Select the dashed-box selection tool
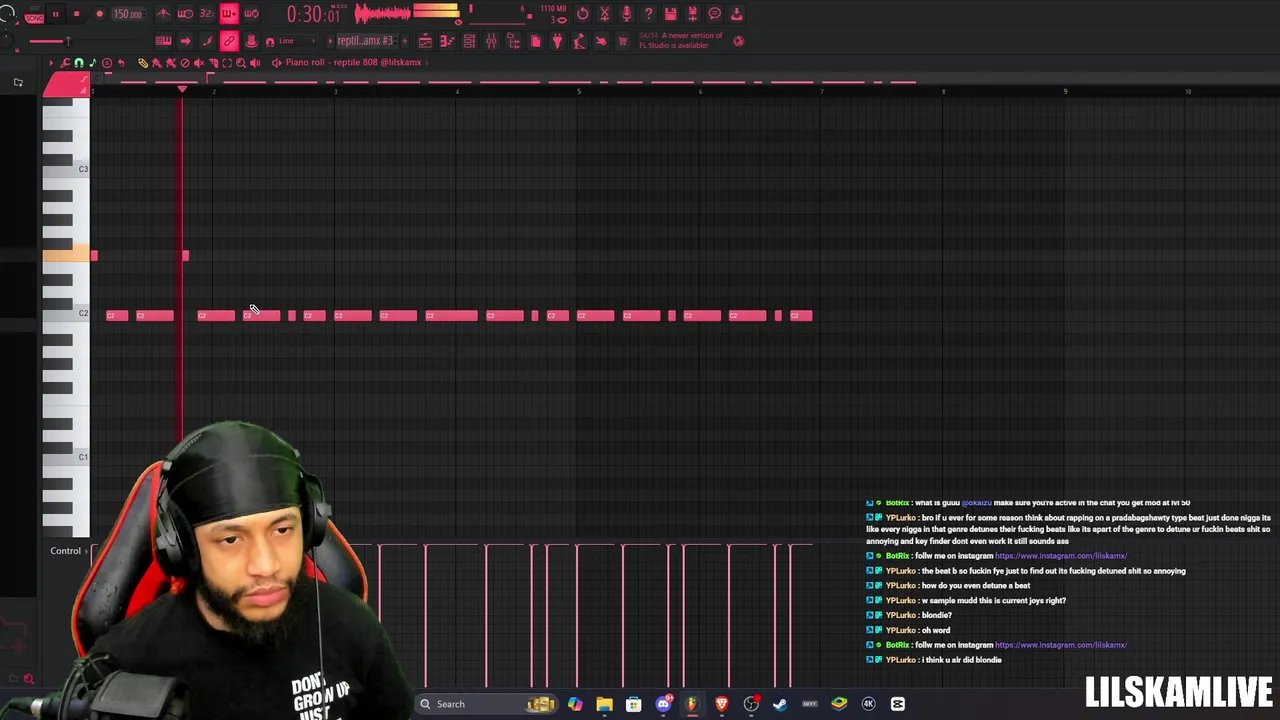Image resolution: width=1280 pixels, height=720 pixels. coord(227,63)
